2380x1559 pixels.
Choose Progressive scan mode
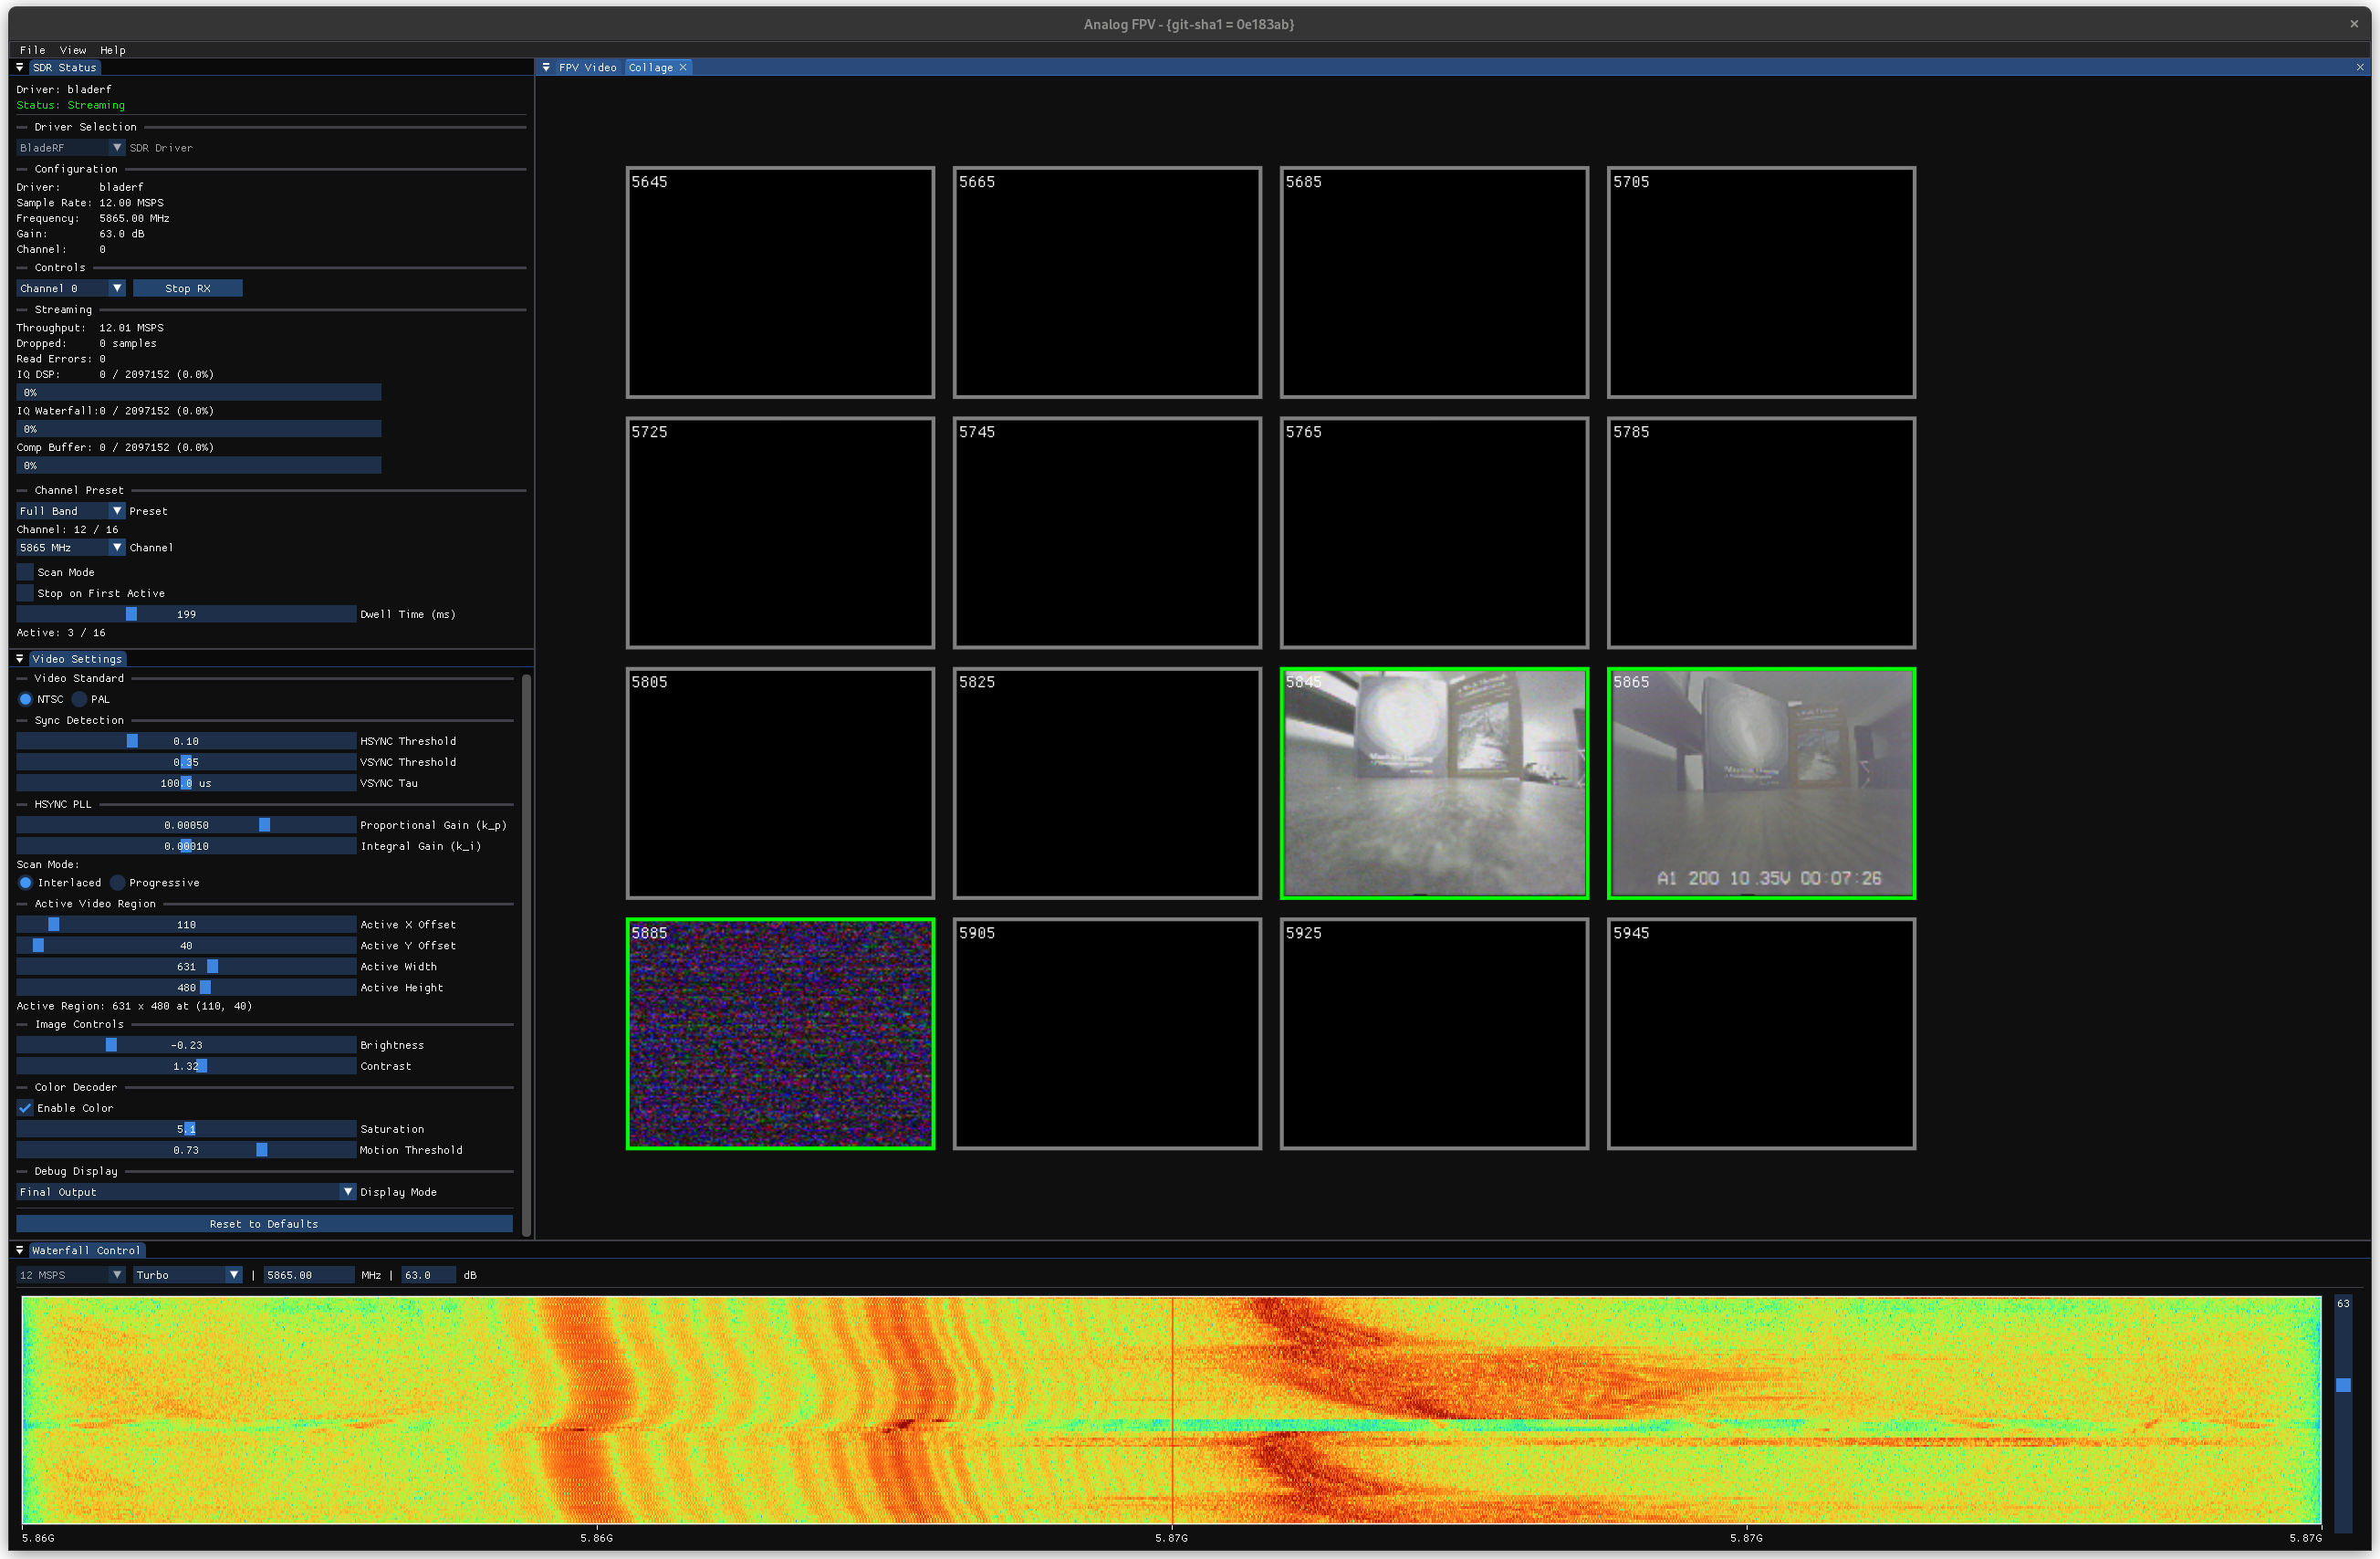point(118,882)
